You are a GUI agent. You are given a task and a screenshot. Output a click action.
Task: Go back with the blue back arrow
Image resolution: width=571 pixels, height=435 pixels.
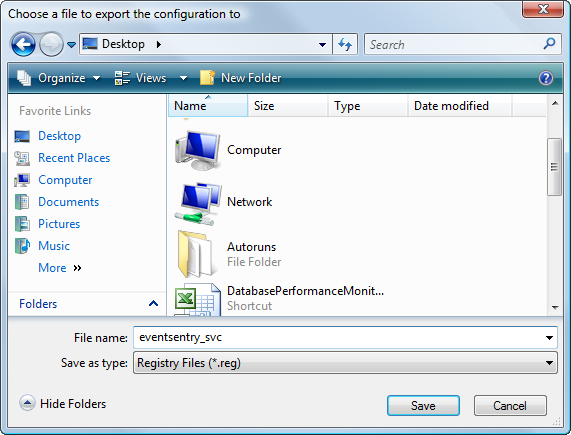point(23,44)
